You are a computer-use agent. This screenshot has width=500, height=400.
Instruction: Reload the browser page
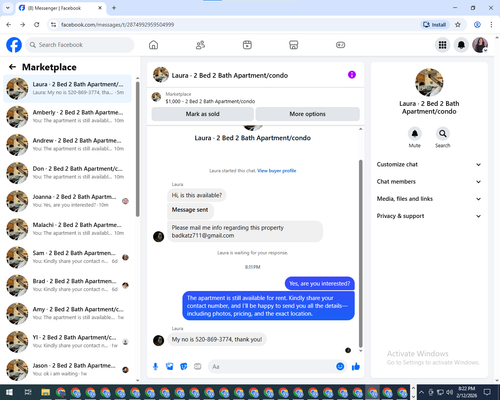pos(37,25)
